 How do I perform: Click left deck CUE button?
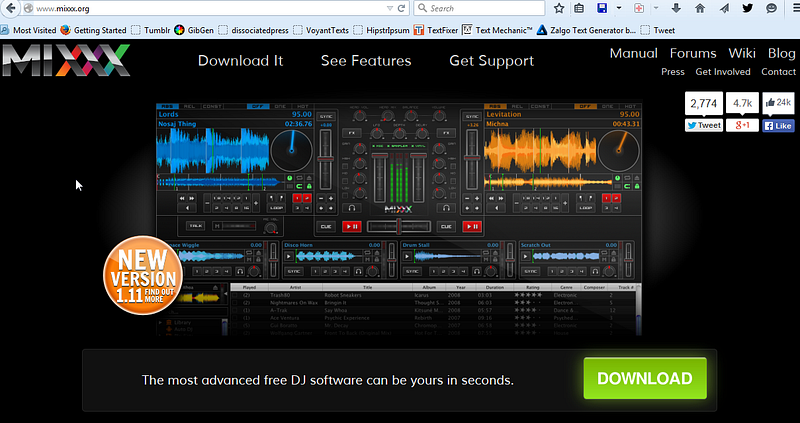point(326,226)
